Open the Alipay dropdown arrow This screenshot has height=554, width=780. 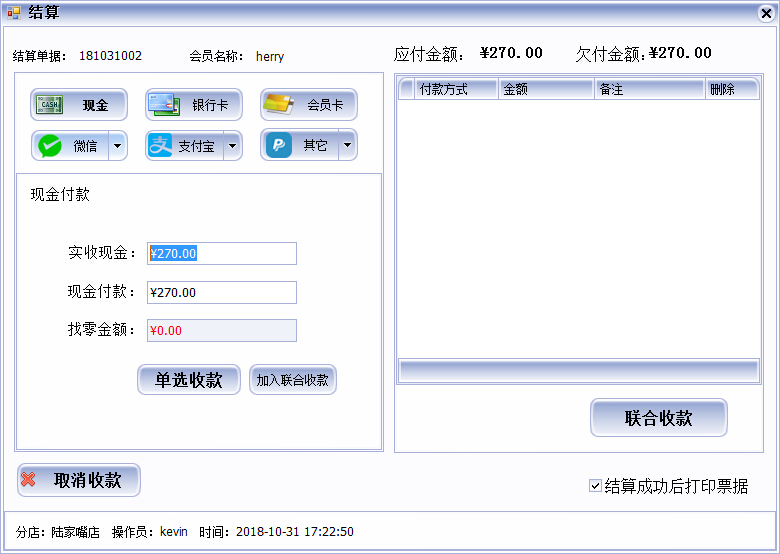coord(233,146)
